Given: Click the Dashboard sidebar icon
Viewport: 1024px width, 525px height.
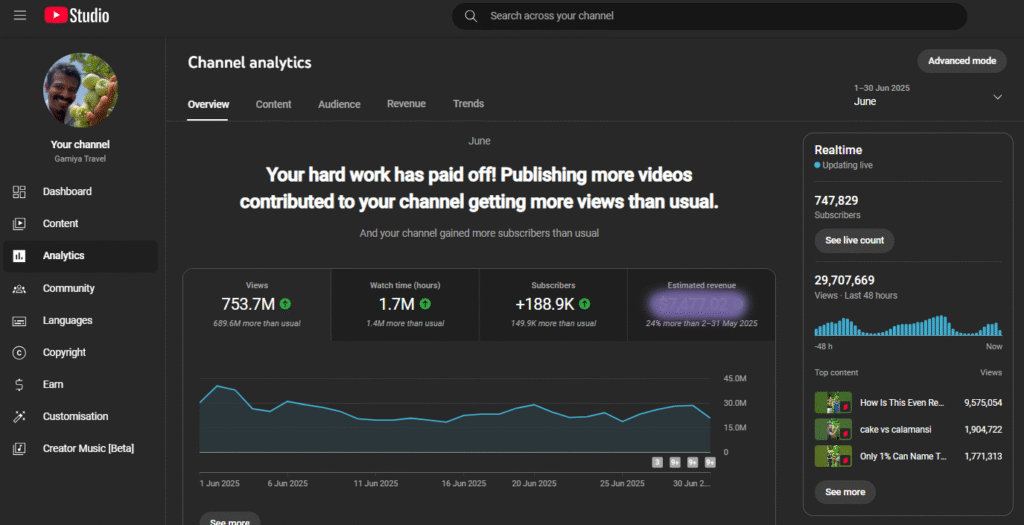Looking at the screenshot, I should pyautogui.click(x=19, y=192).
